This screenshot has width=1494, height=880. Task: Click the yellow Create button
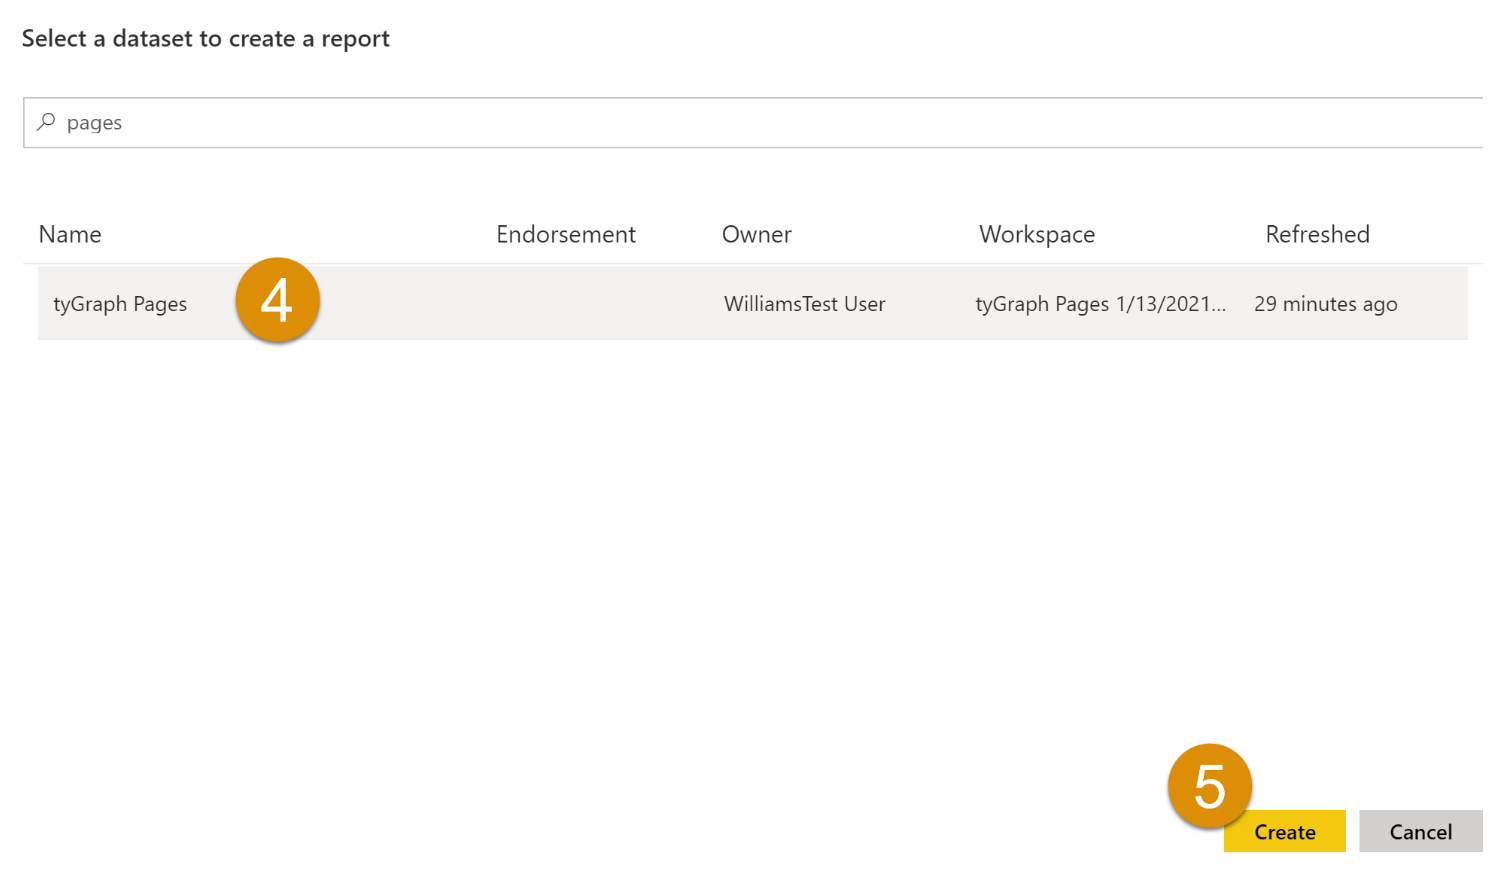[1285, 831]
